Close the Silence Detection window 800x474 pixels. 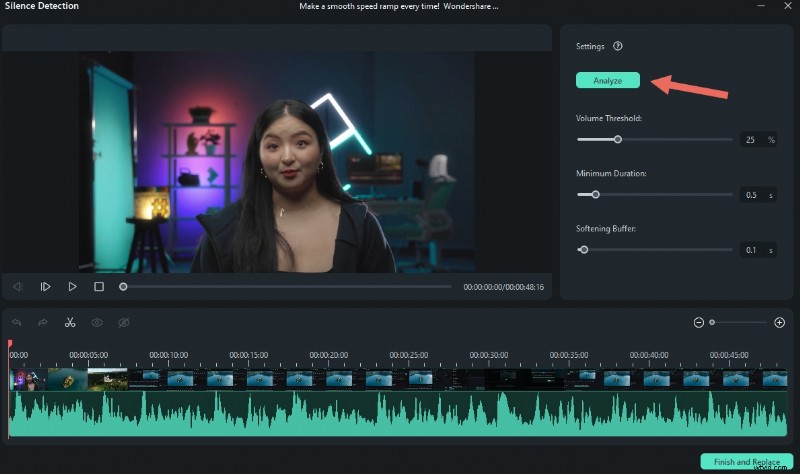pyautogui.click(x=787, y=6)
